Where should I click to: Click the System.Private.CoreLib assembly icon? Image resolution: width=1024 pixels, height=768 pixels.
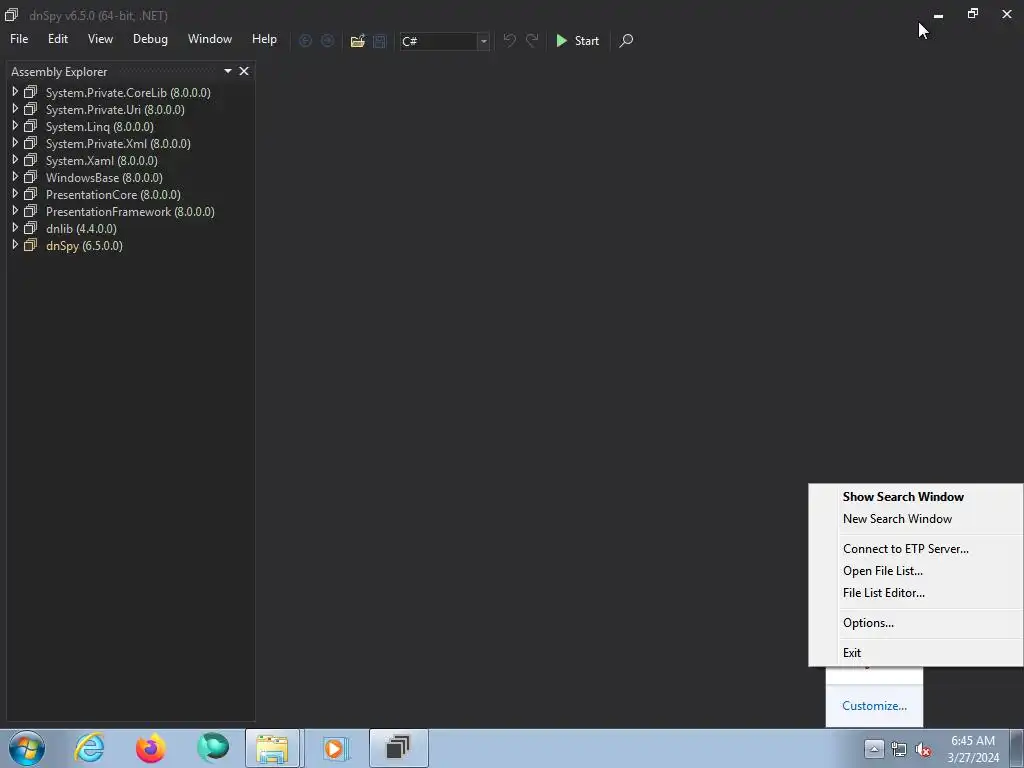click(31, 92)
